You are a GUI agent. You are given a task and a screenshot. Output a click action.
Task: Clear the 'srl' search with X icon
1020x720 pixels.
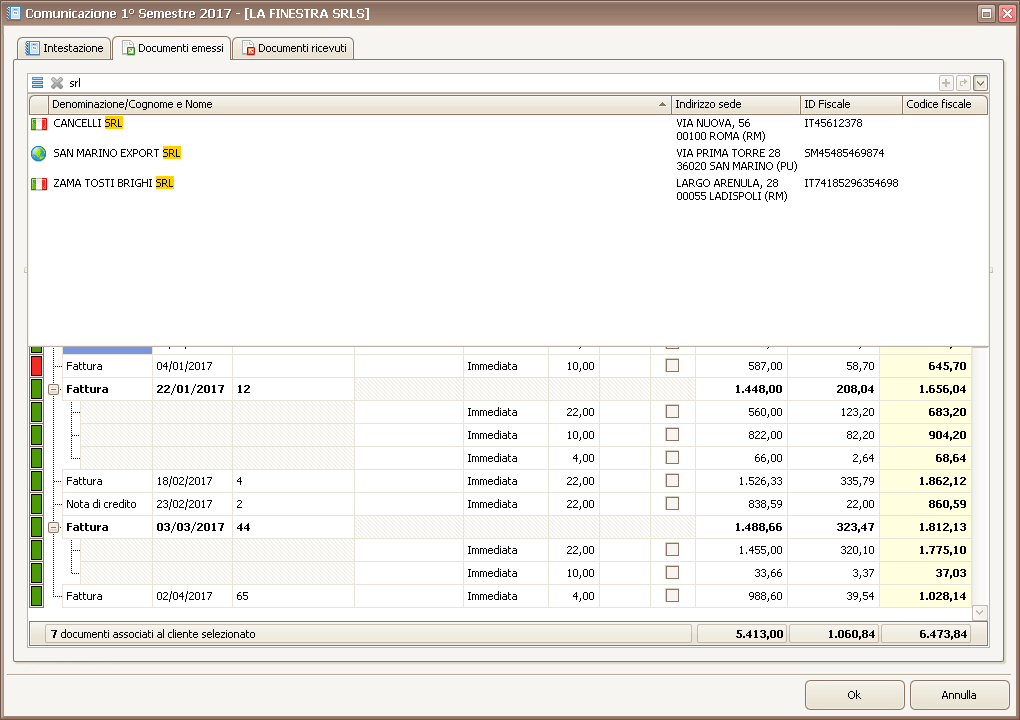click(57, 83)
